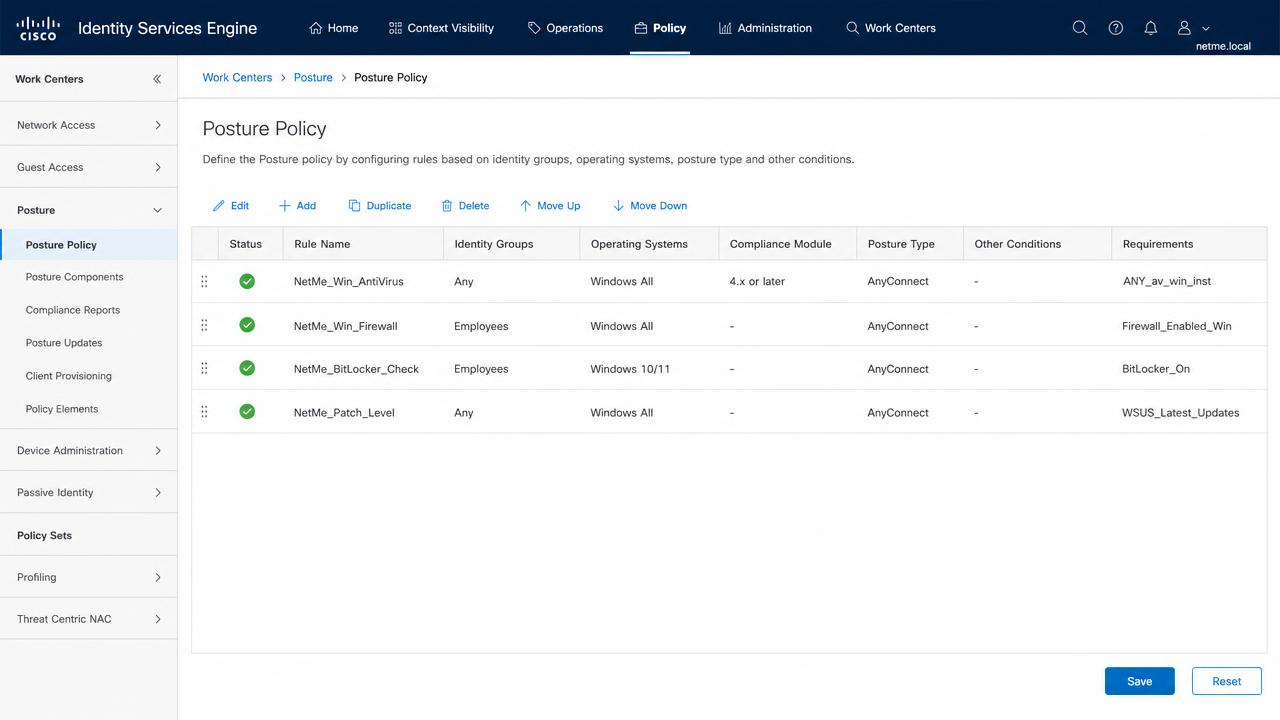Move the rule down

650,206
